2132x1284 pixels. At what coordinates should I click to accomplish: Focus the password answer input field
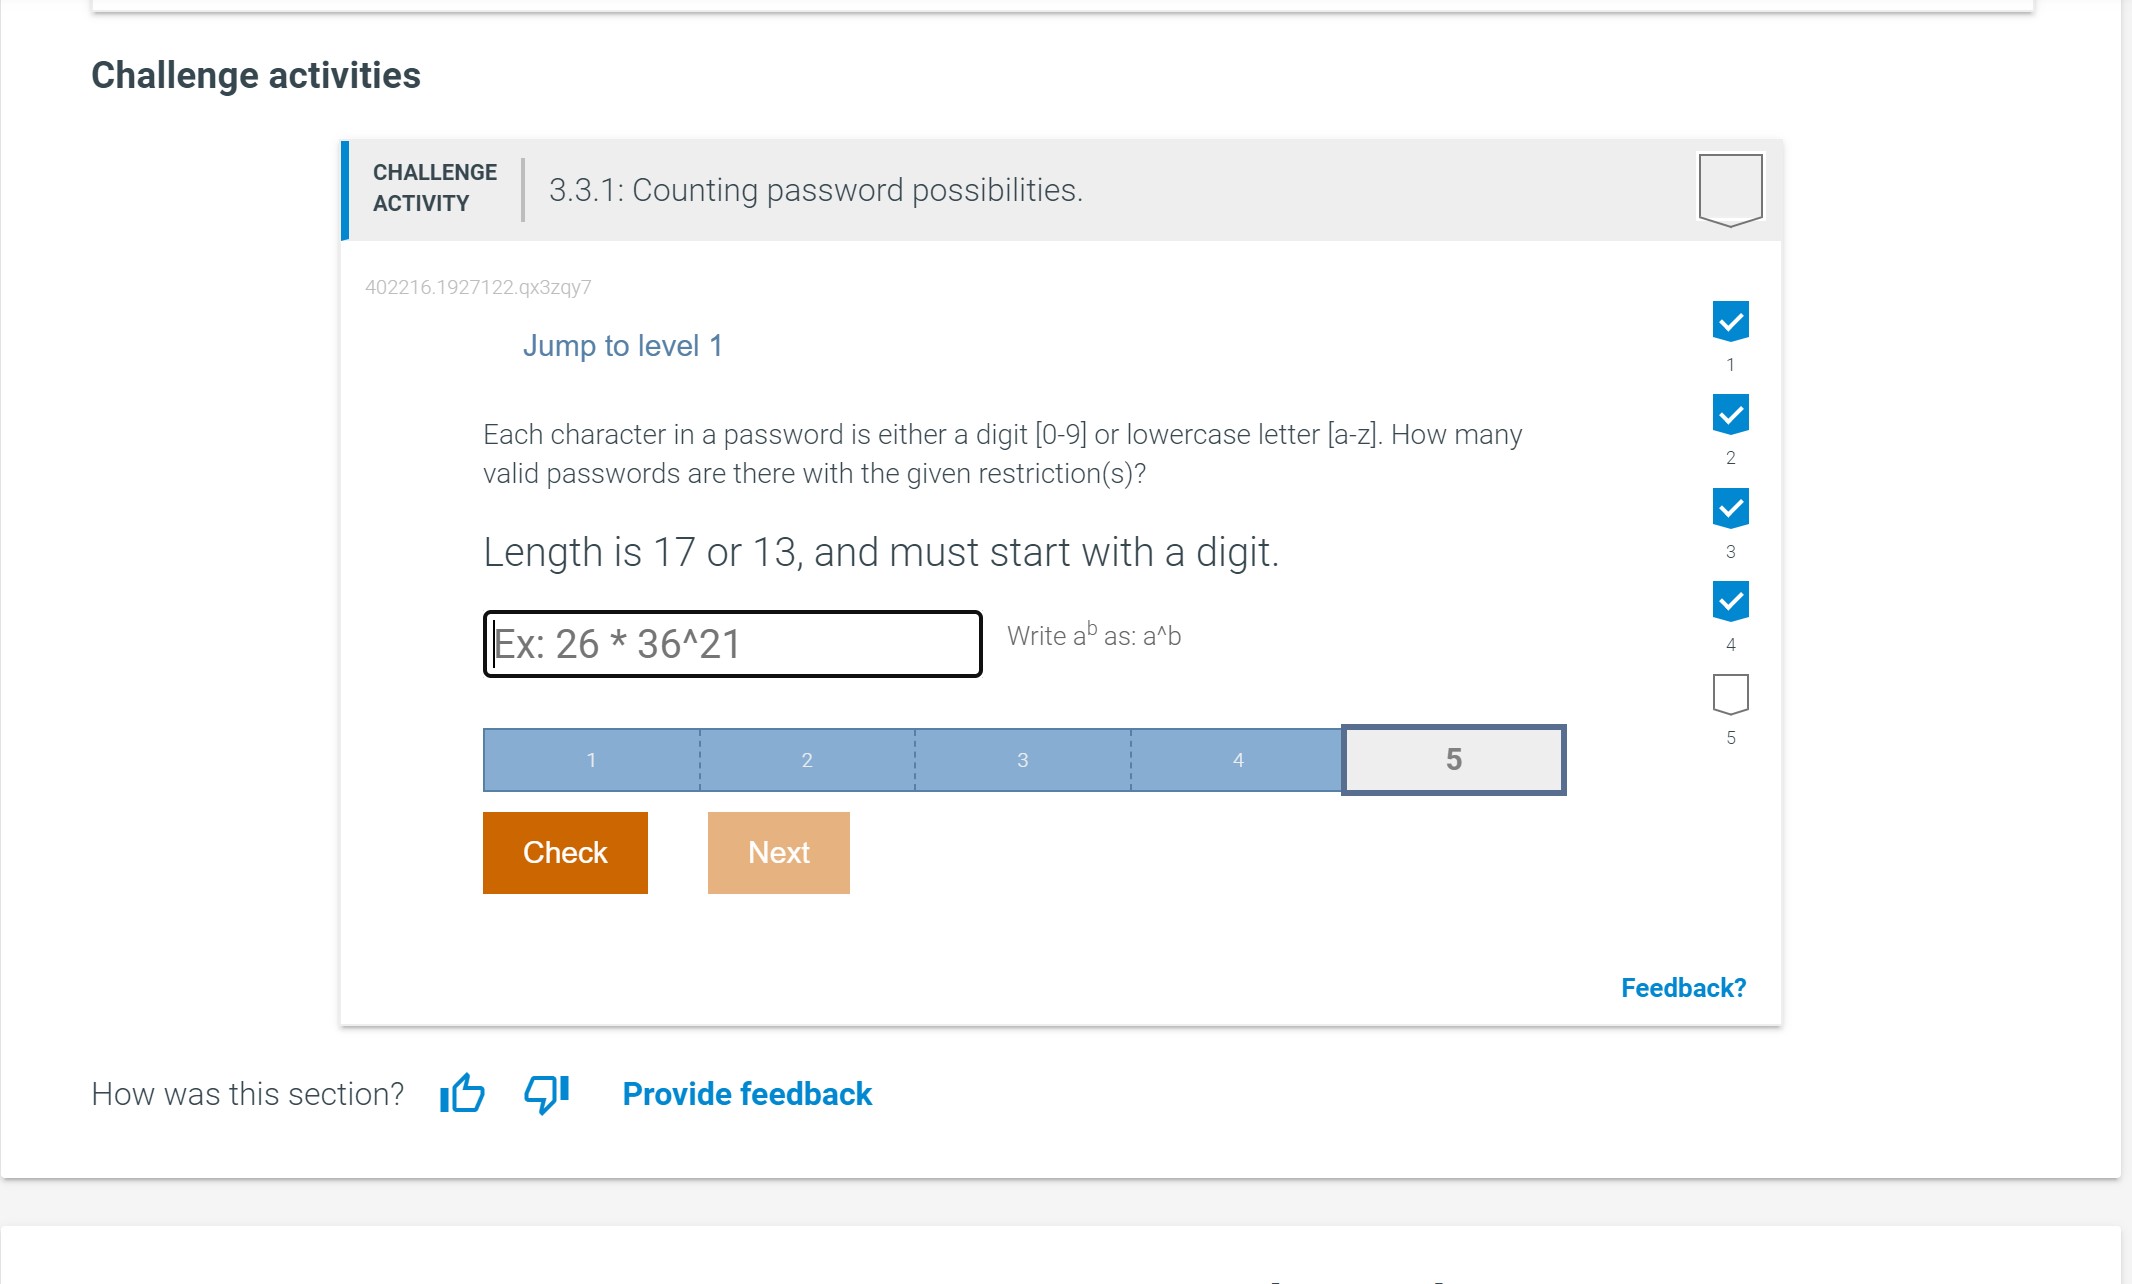(732, 644)
